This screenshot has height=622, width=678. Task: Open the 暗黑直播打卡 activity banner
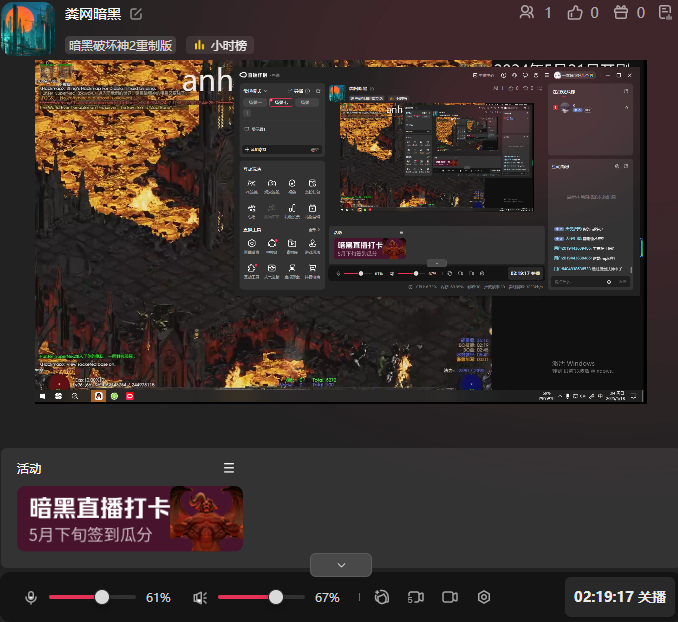point(130,519)
